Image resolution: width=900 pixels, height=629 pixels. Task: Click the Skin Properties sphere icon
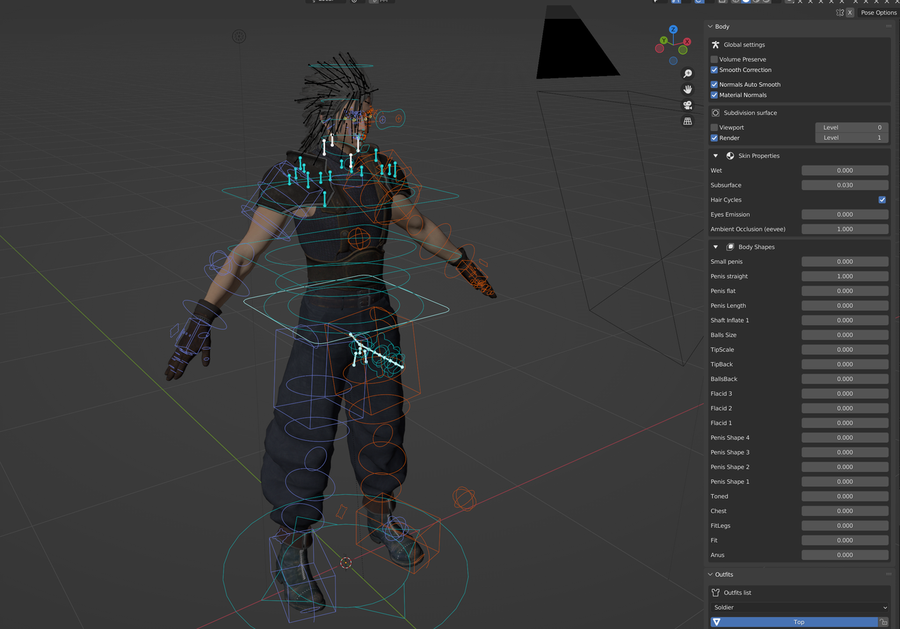coord(730,156)
